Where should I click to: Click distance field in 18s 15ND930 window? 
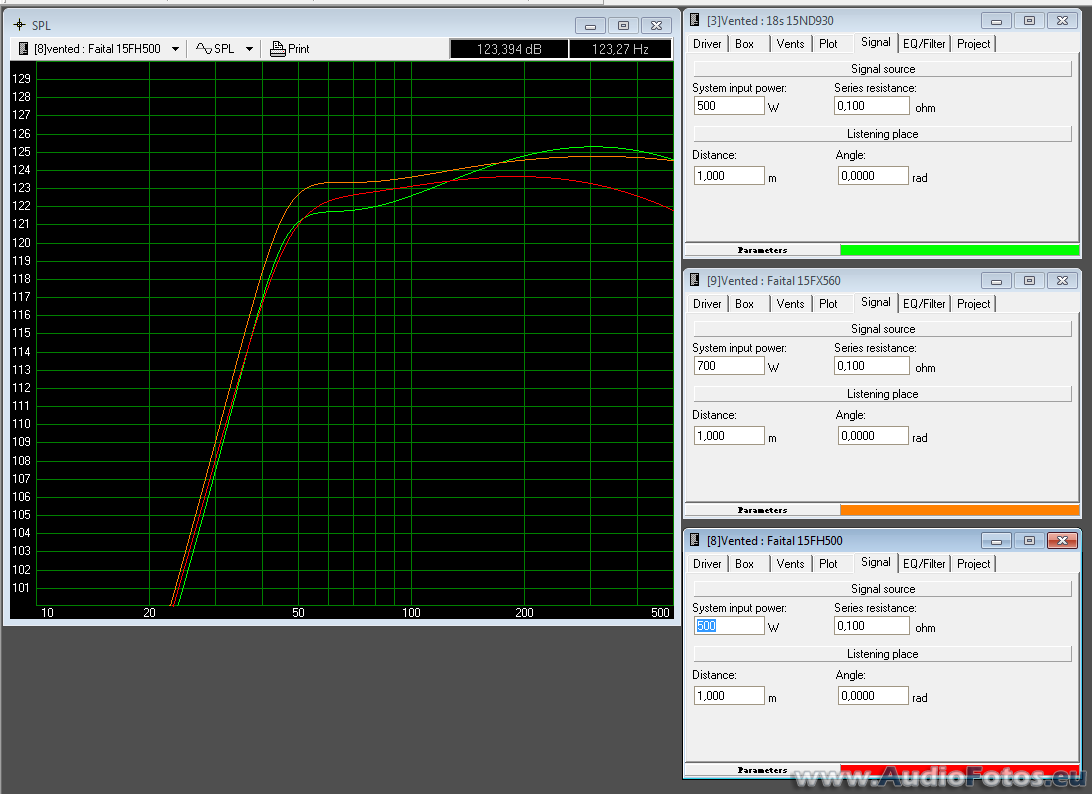pyautogui.click(x=729, y=176)
